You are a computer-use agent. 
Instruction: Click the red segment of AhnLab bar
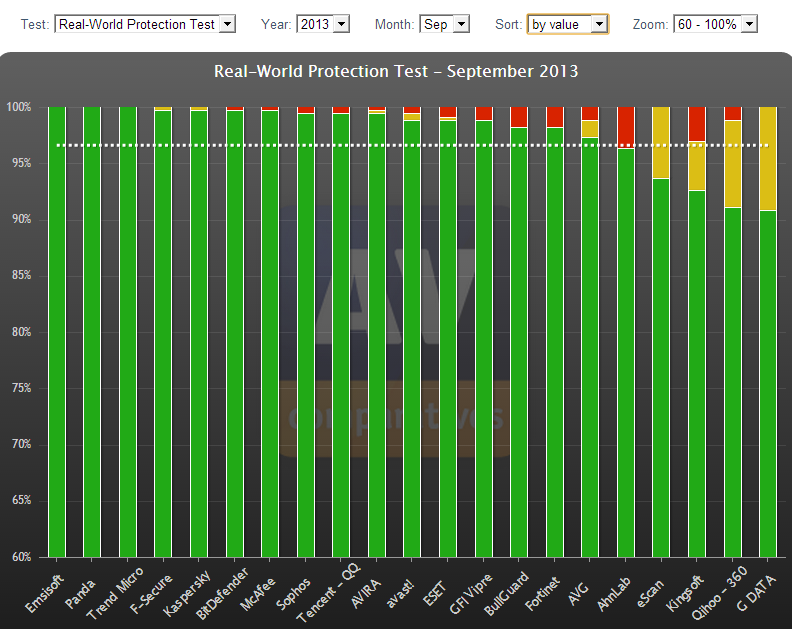pos(626,127)
